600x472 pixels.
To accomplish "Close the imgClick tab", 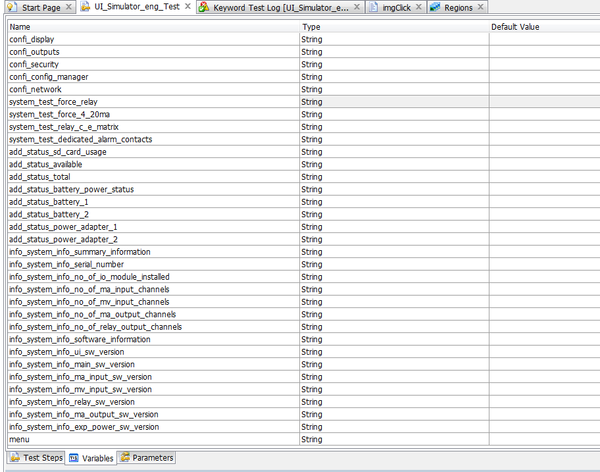I will coord(419,7).
